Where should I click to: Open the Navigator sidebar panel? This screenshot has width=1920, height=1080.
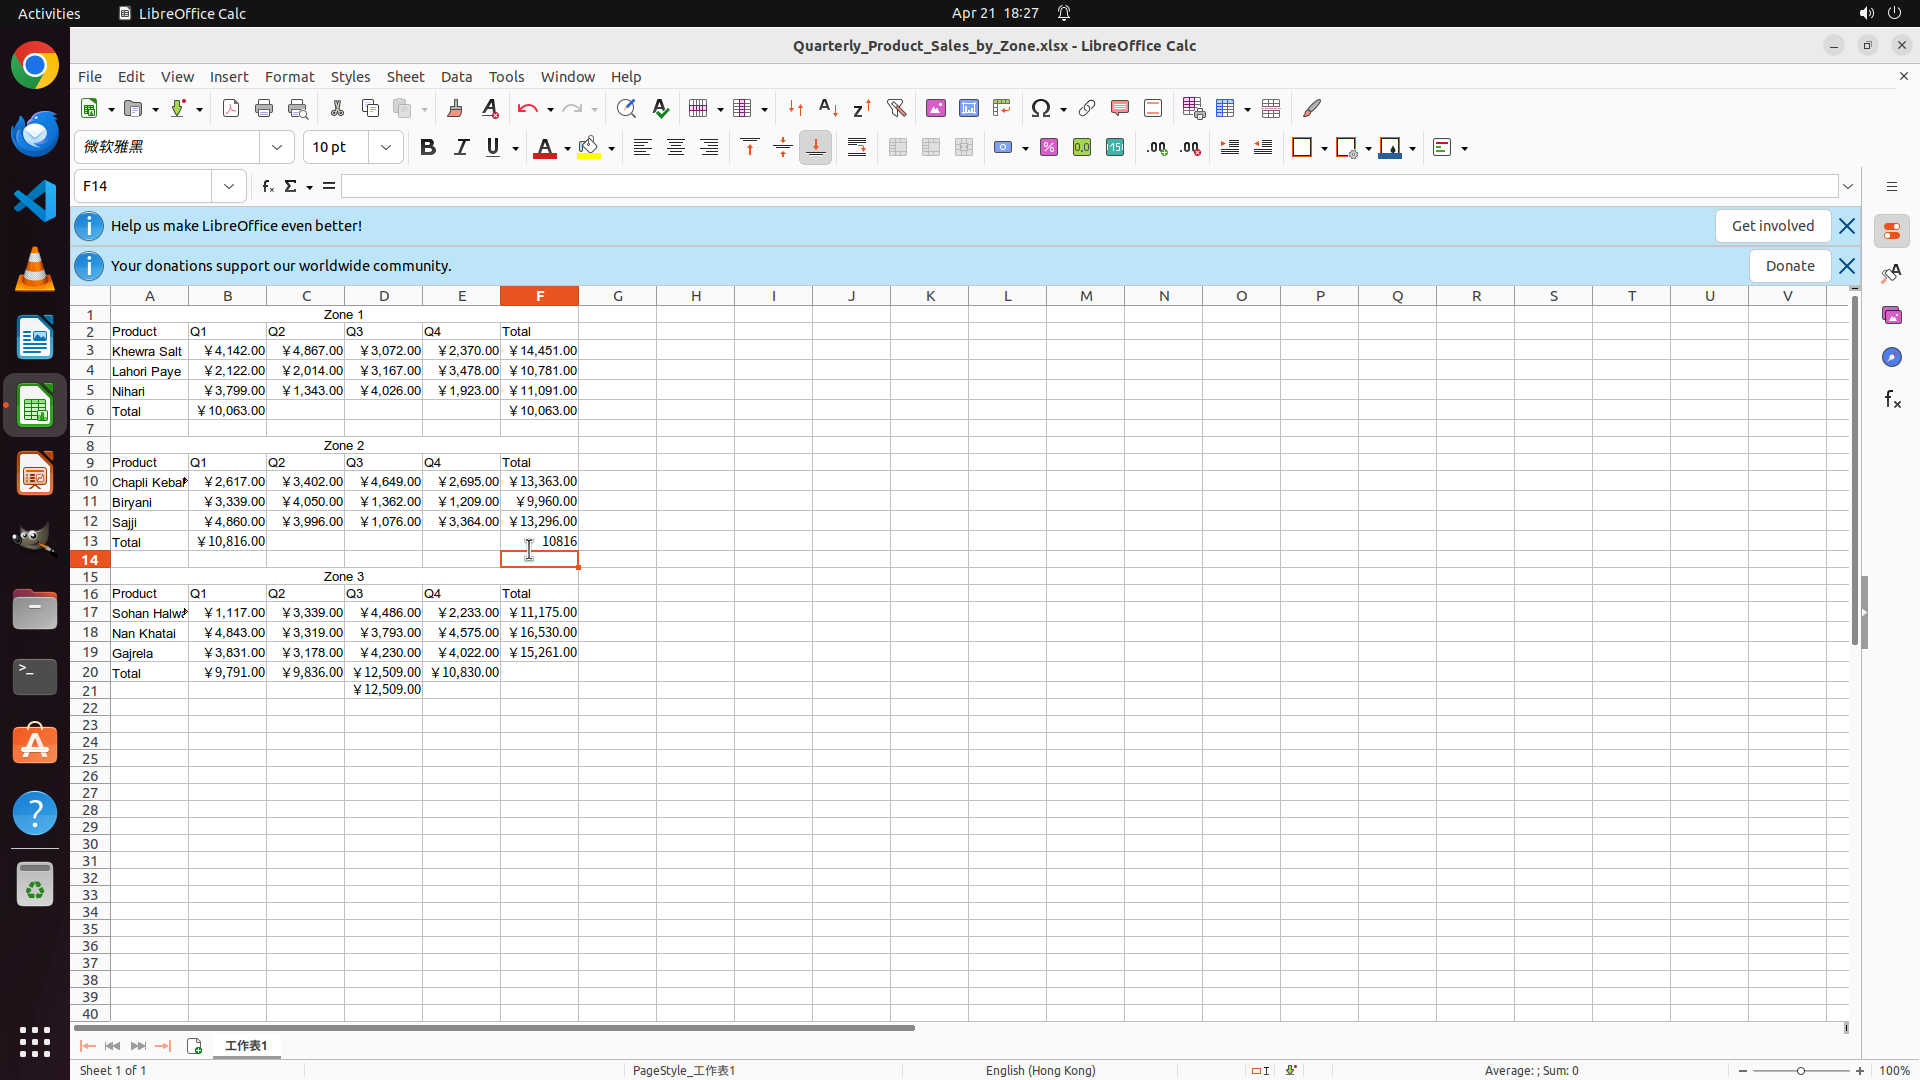1891,357
